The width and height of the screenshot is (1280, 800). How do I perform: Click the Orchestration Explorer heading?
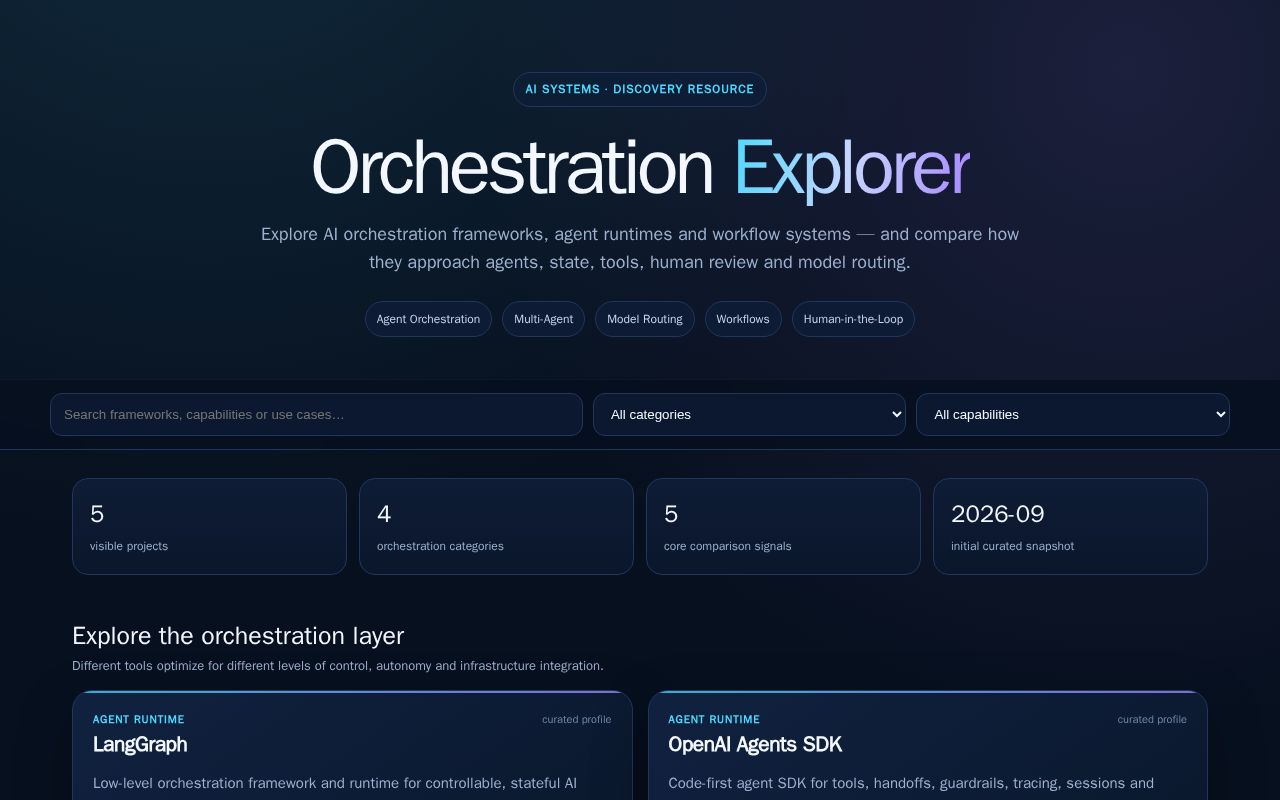640,167
